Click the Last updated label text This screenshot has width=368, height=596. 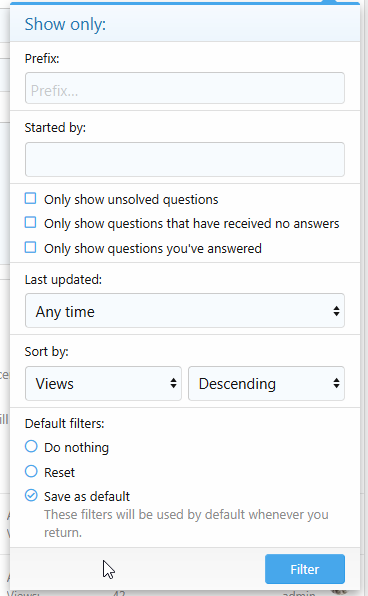[63, 280]
